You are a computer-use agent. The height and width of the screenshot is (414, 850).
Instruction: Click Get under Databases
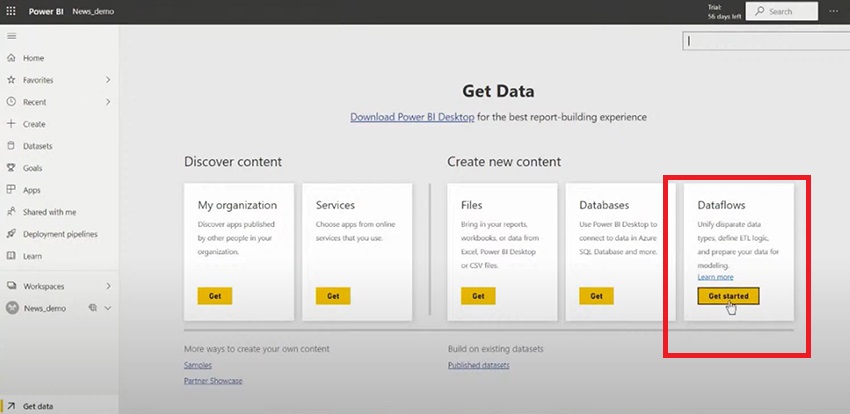(x=596, y=296)
